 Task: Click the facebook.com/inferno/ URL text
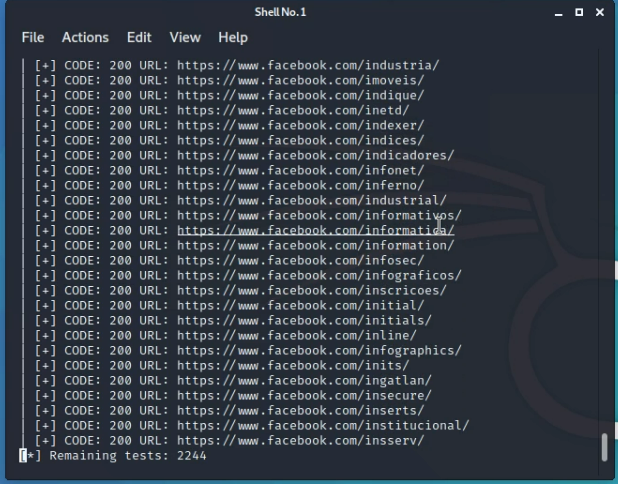(x=301, y=185)
